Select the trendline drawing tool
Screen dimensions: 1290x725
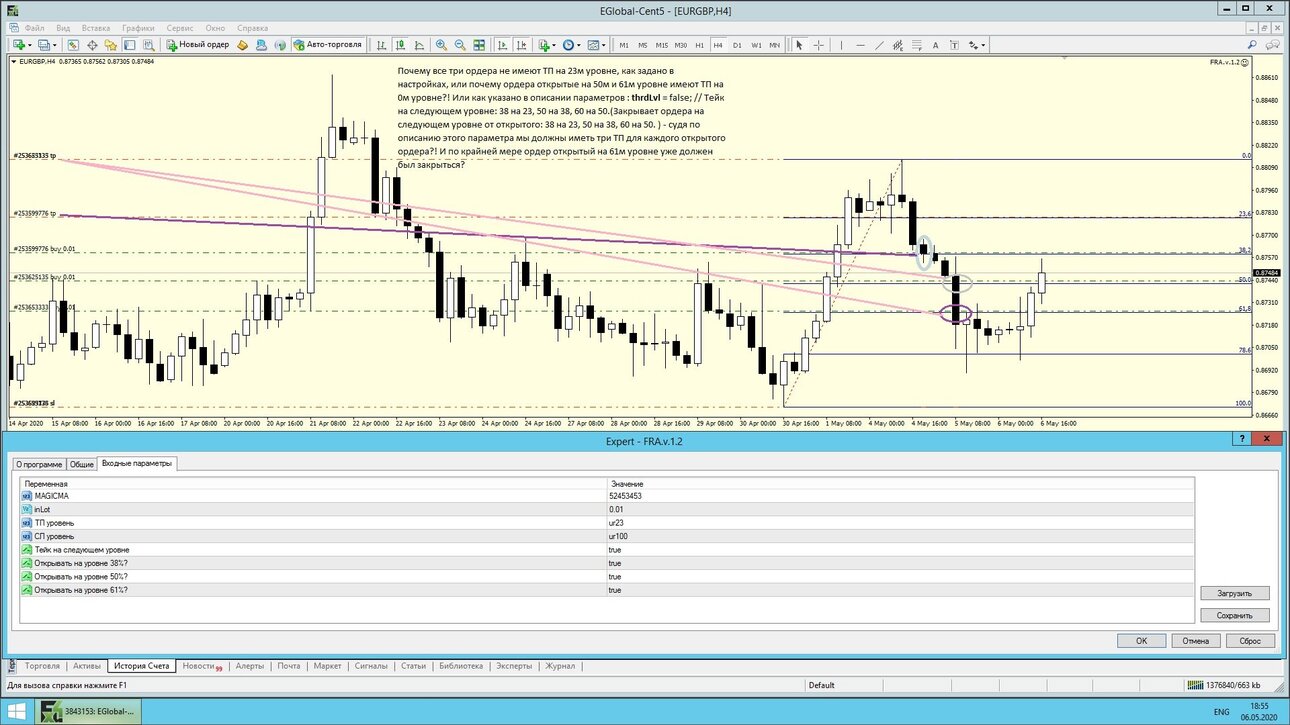click(x=879, y=45)
